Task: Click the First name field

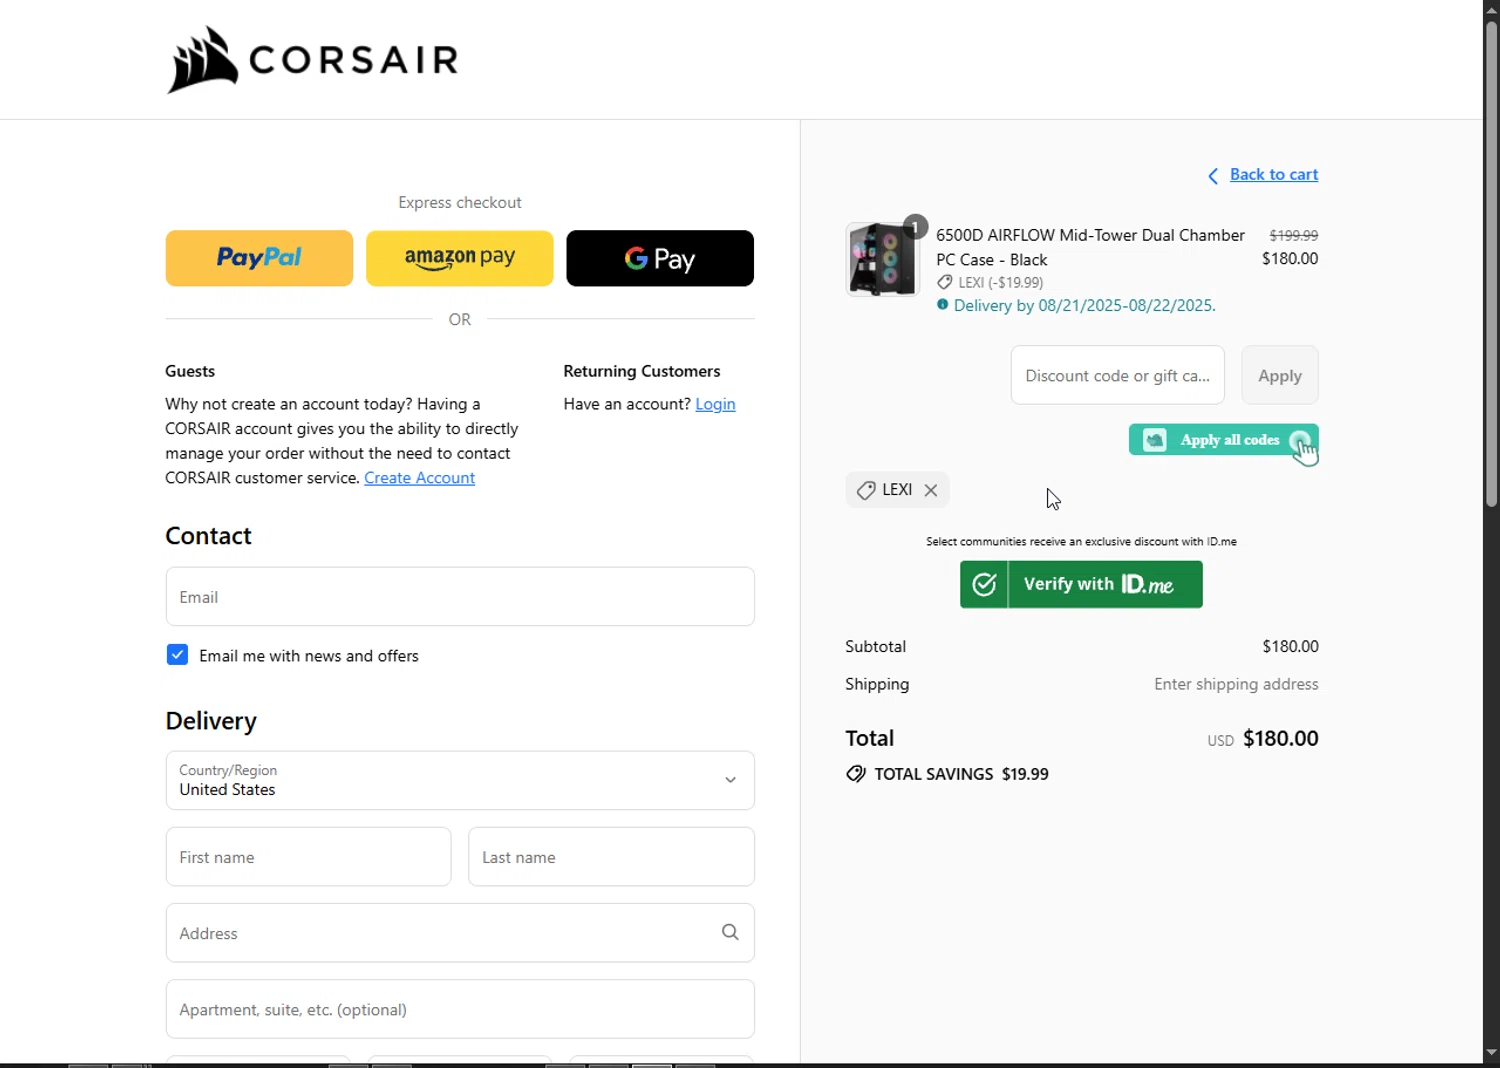Action: click(308, 857)
